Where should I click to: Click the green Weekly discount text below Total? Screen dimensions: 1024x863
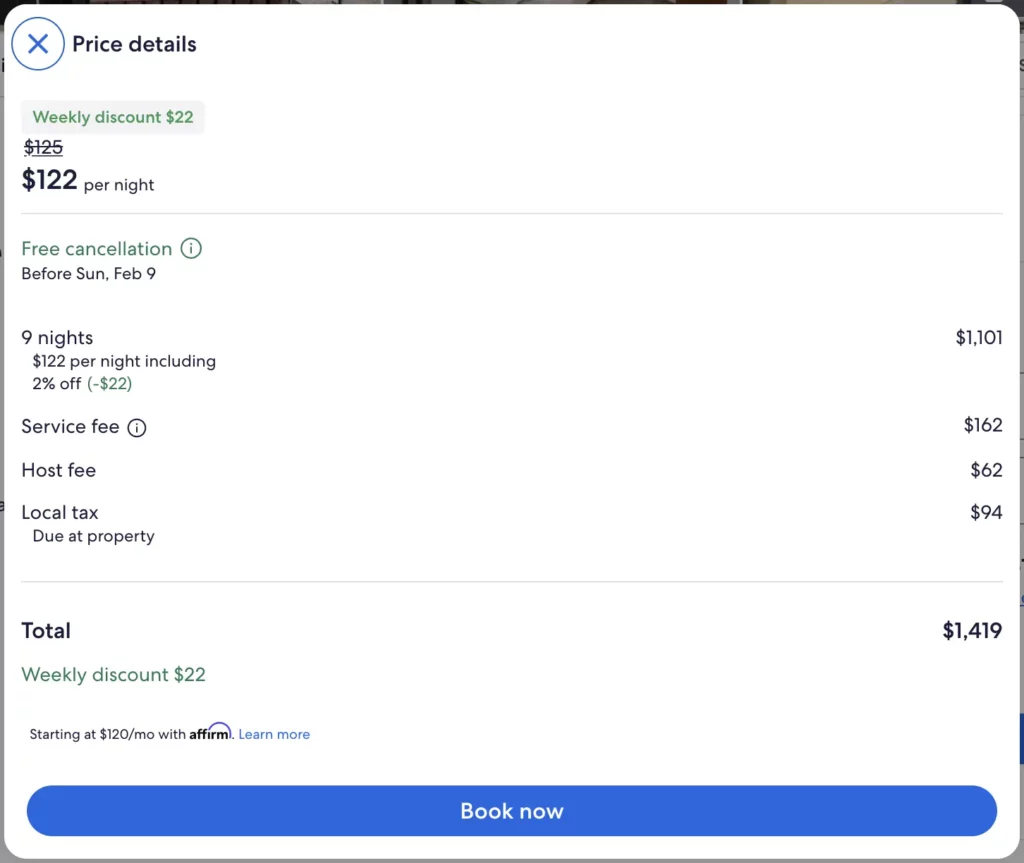113,675
